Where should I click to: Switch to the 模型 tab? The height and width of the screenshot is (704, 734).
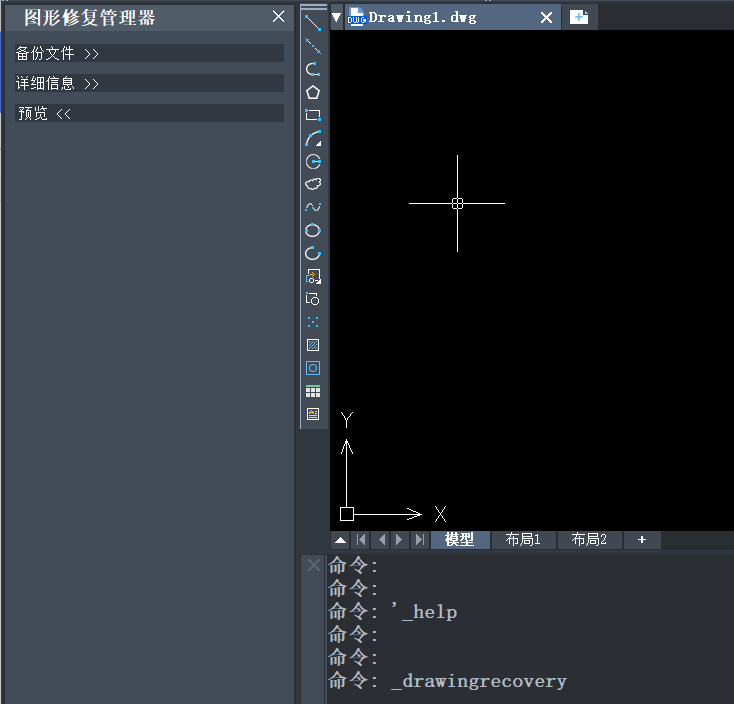[x=460, y=540]
